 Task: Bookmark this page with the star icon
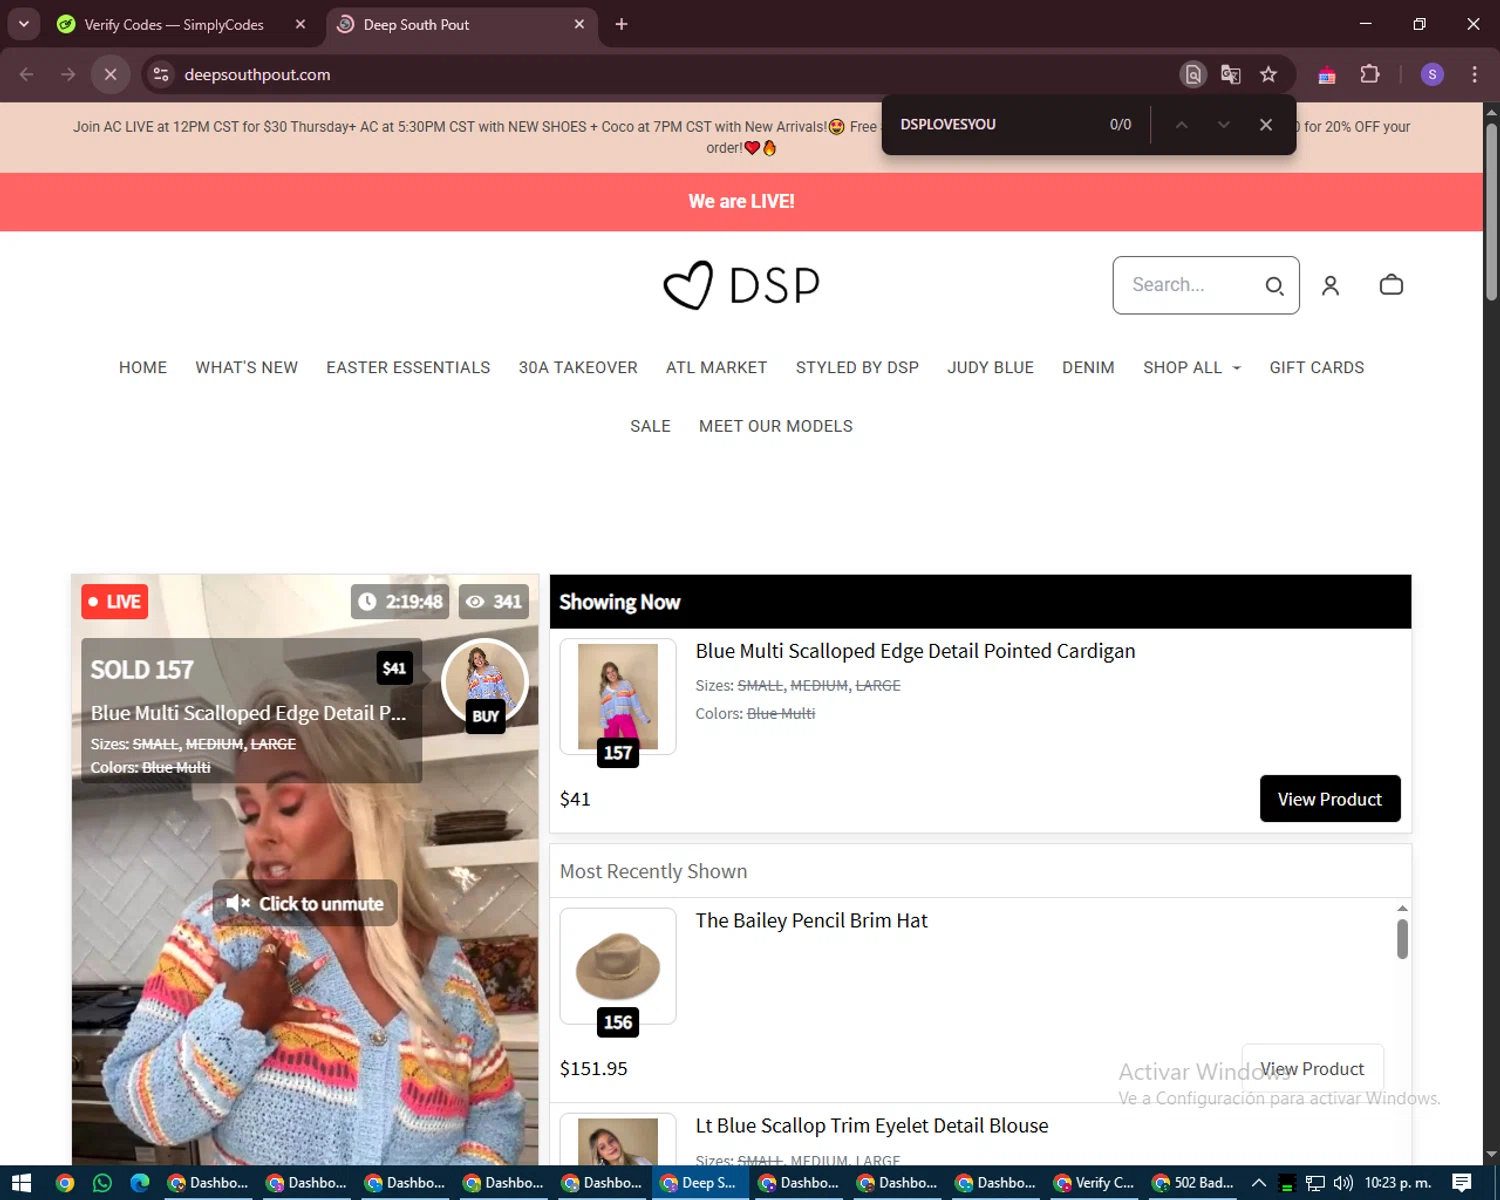click(x=1269, y=74)
